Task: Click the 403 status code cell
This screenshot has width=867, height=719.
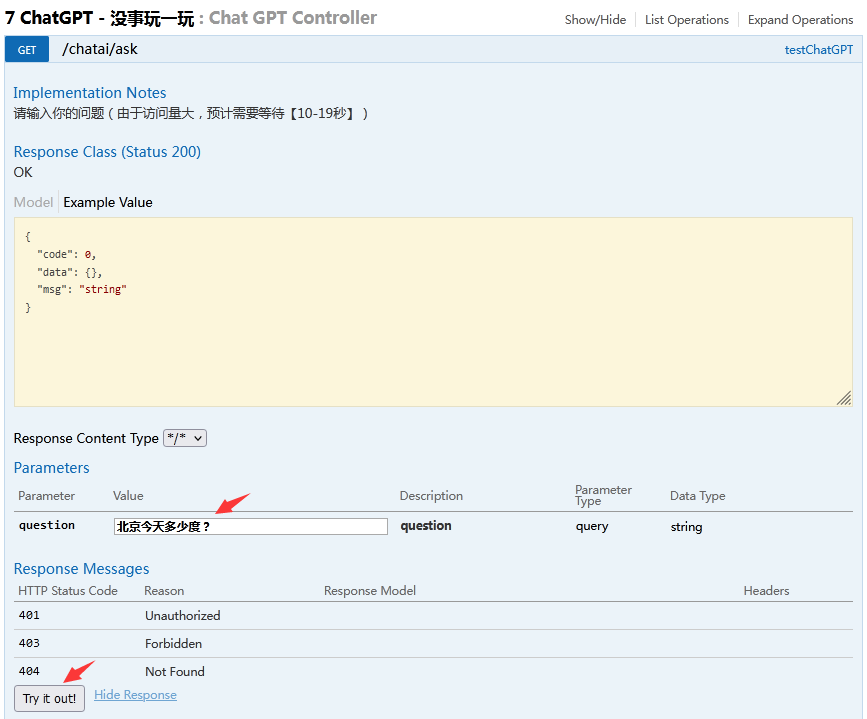Action: [x=29, y=643]
